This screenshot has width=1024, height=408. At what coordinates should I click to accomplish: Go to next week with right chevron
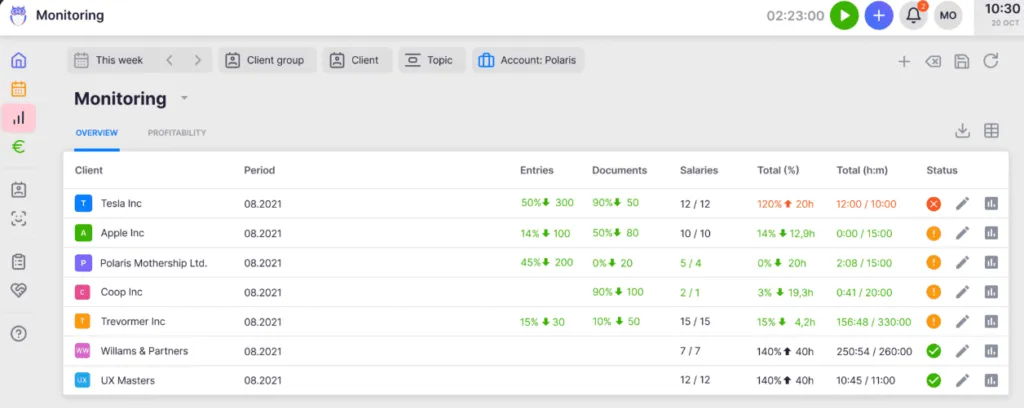(197, 60)
